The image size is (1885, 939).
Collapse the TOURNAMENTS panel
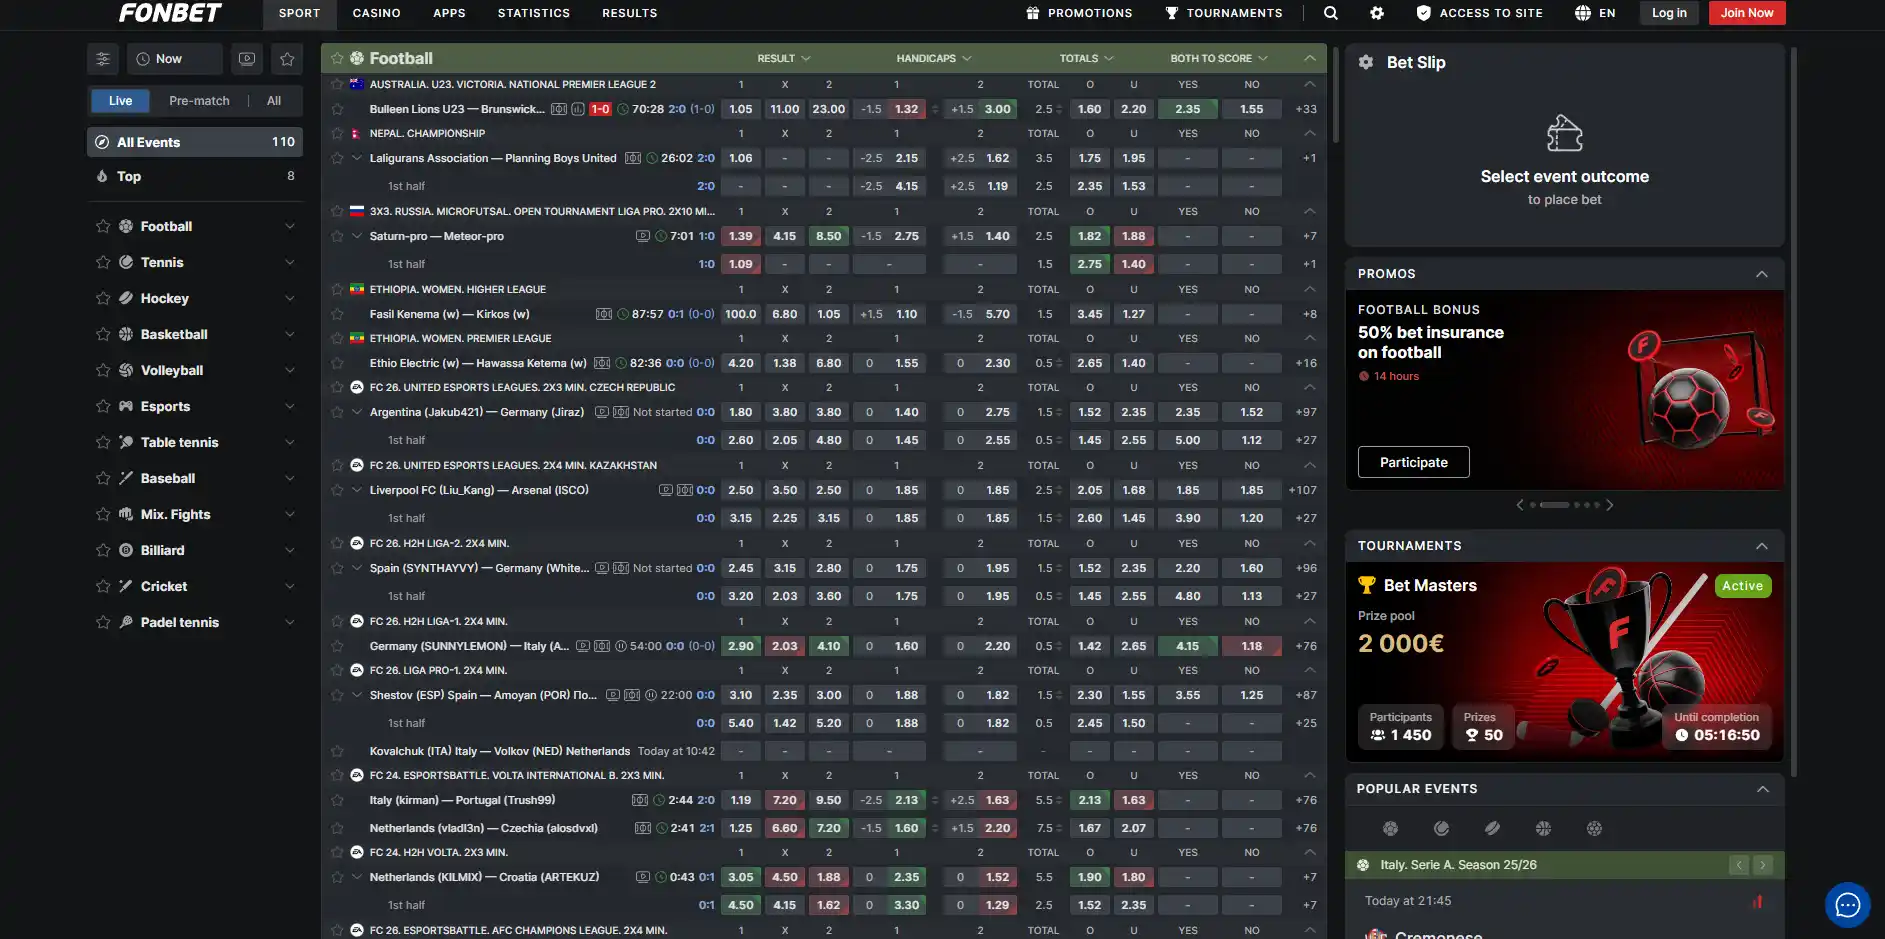[1762, 546]
